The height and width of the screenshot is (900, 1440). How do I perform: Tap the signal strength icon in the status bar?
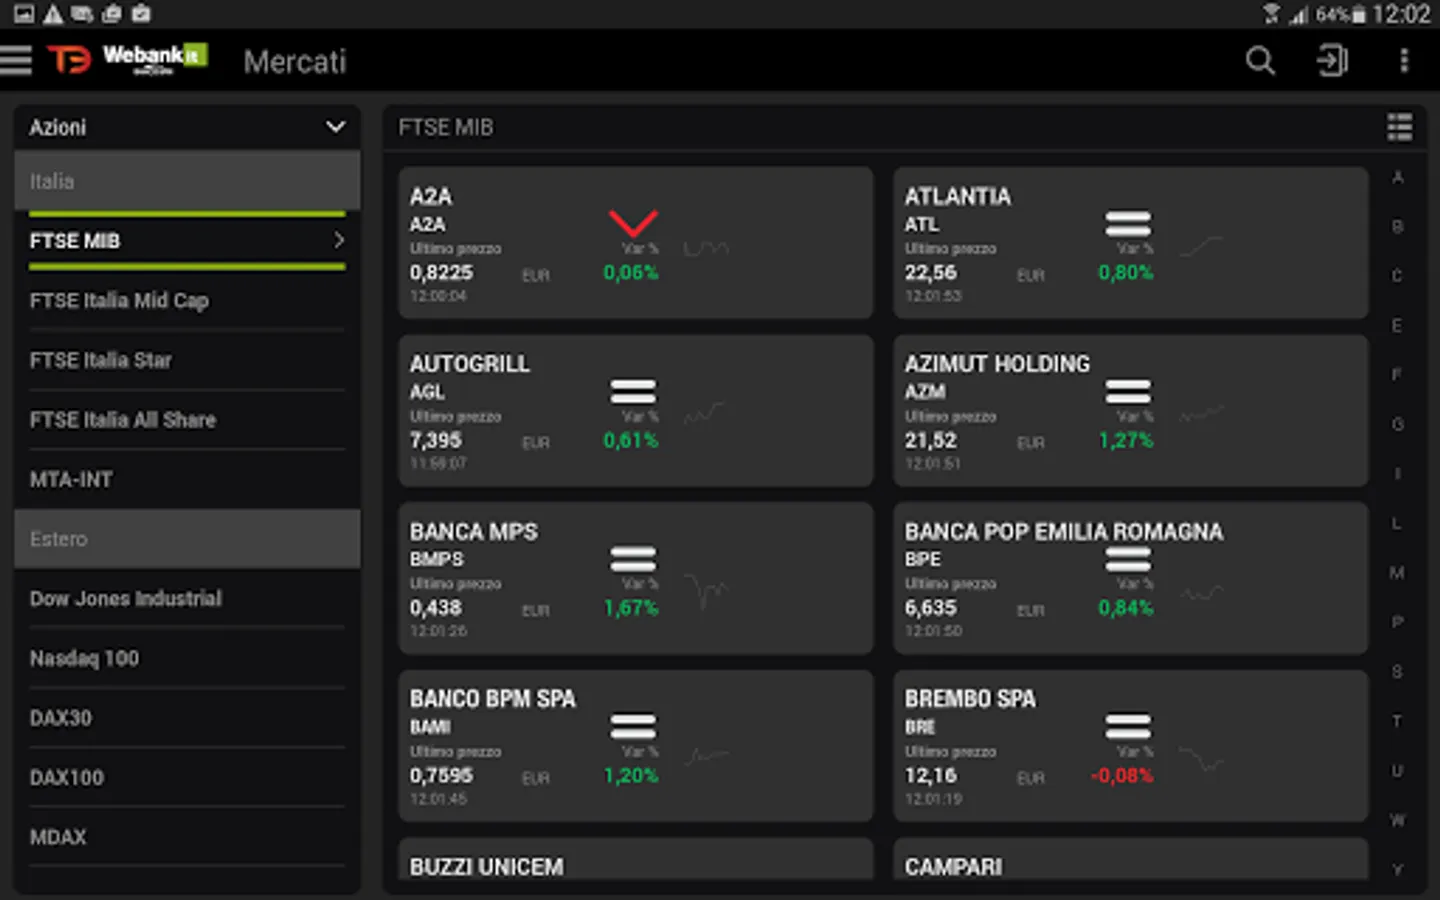pyautogui.click(x=1299, y=14)
